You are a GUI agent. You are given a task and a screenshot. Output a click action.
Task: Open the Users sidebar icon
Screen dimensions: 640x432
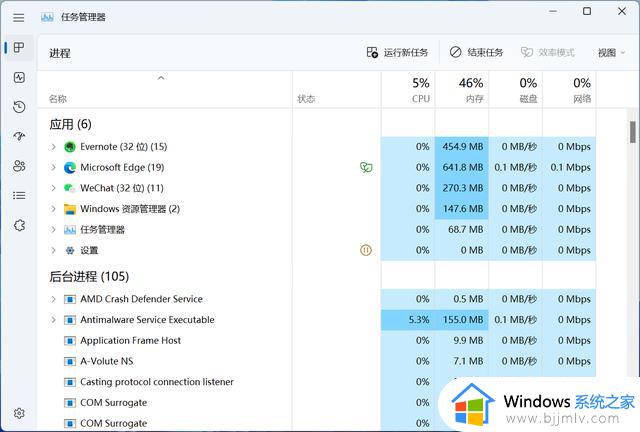tap(19, 166)
